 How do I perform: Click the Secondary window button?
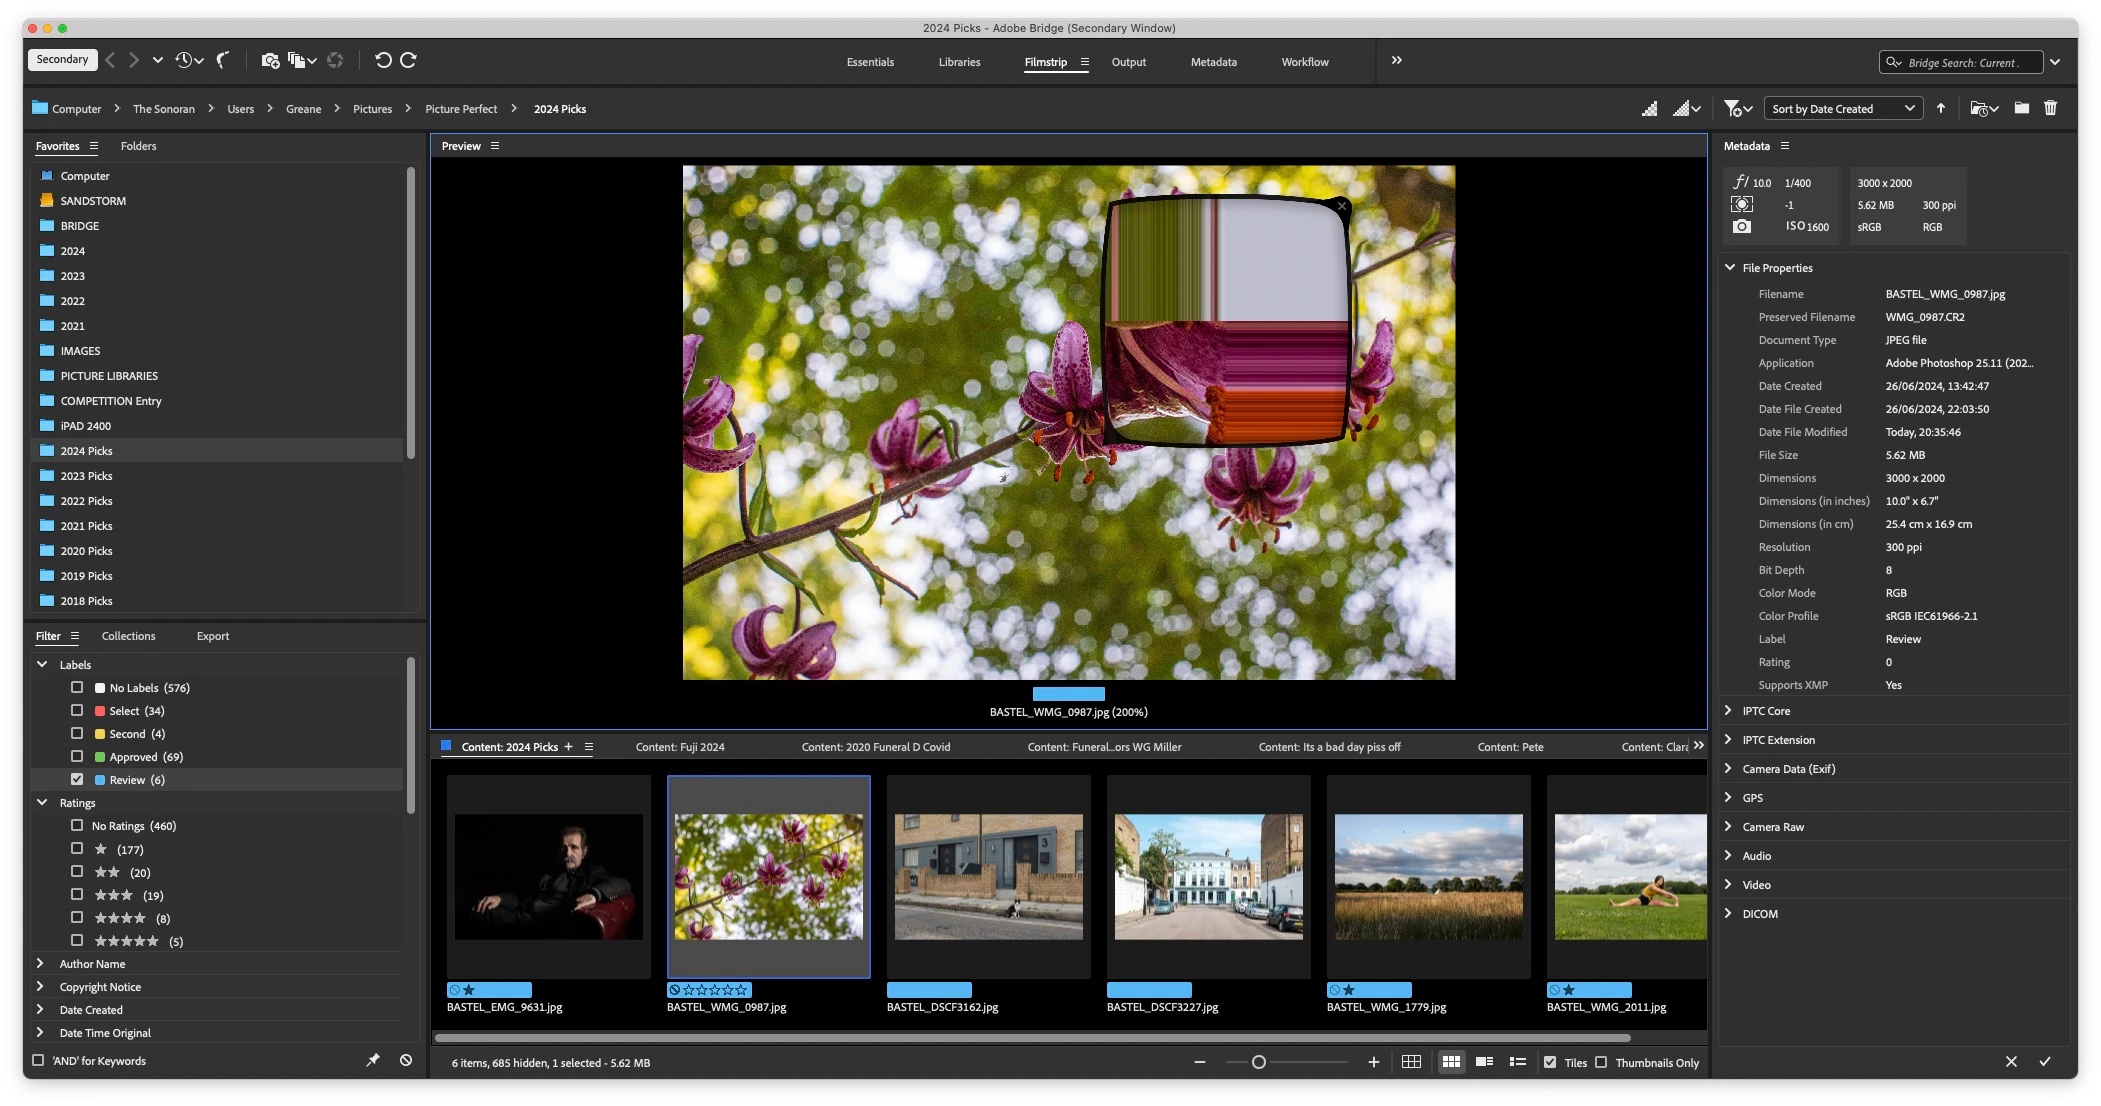coord(62,59)
